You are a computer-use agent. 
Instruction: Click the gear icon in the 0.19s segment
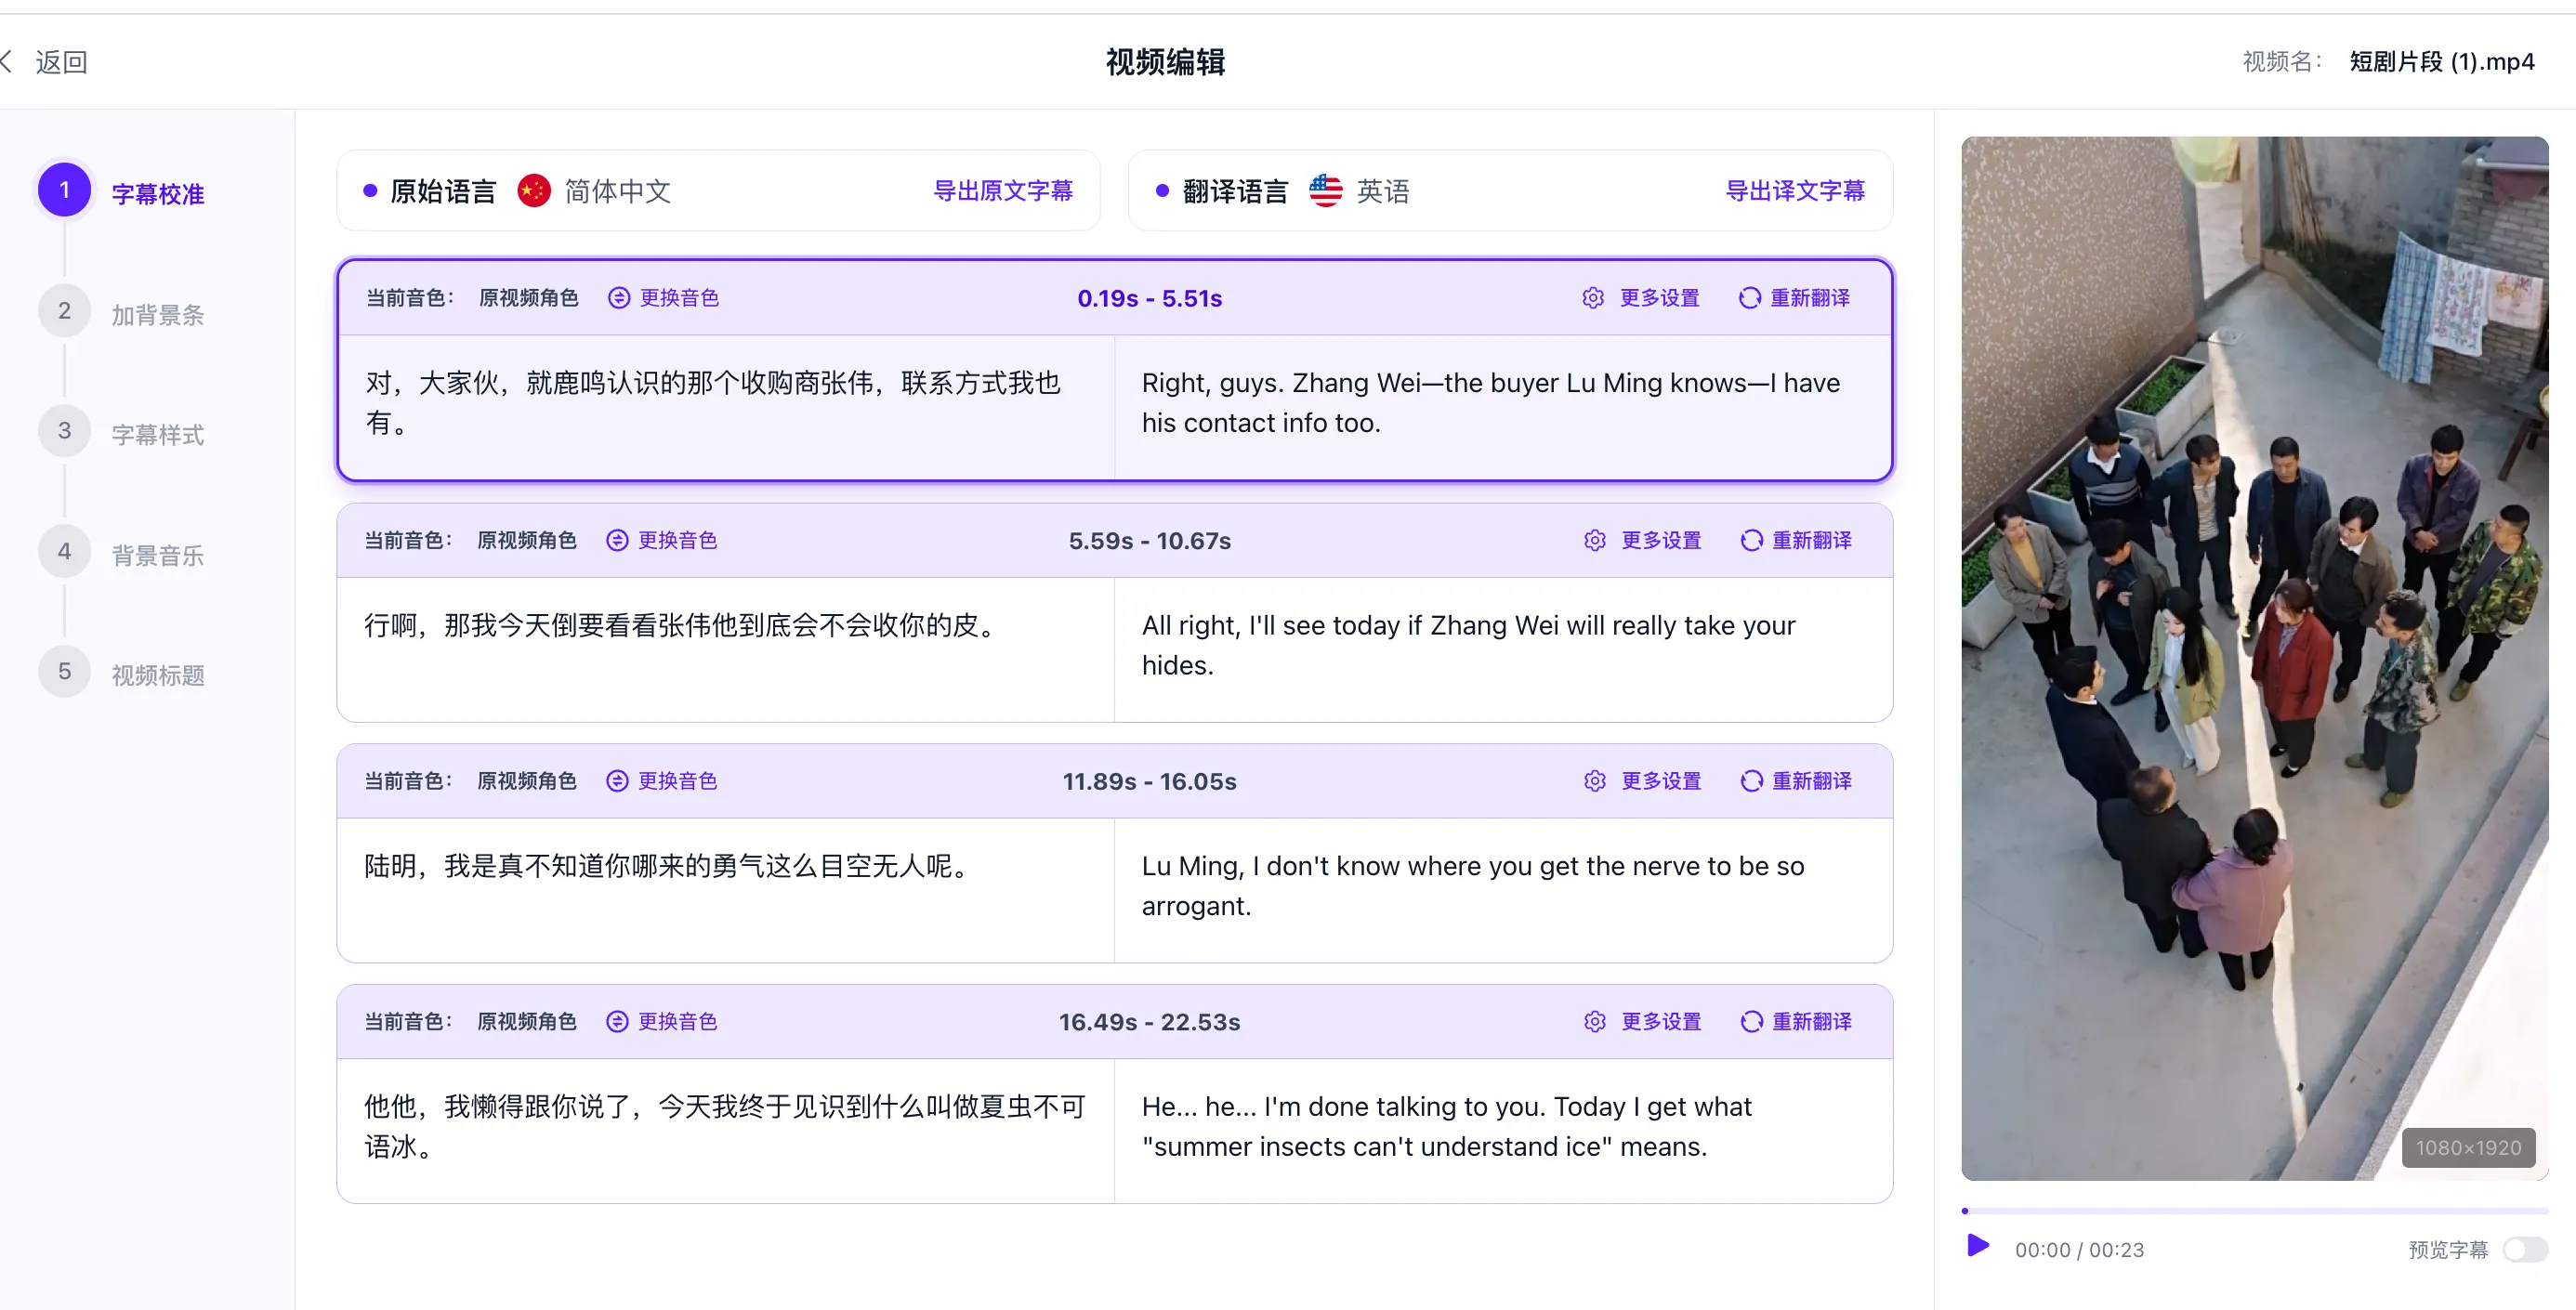(x=1593, y=298)
